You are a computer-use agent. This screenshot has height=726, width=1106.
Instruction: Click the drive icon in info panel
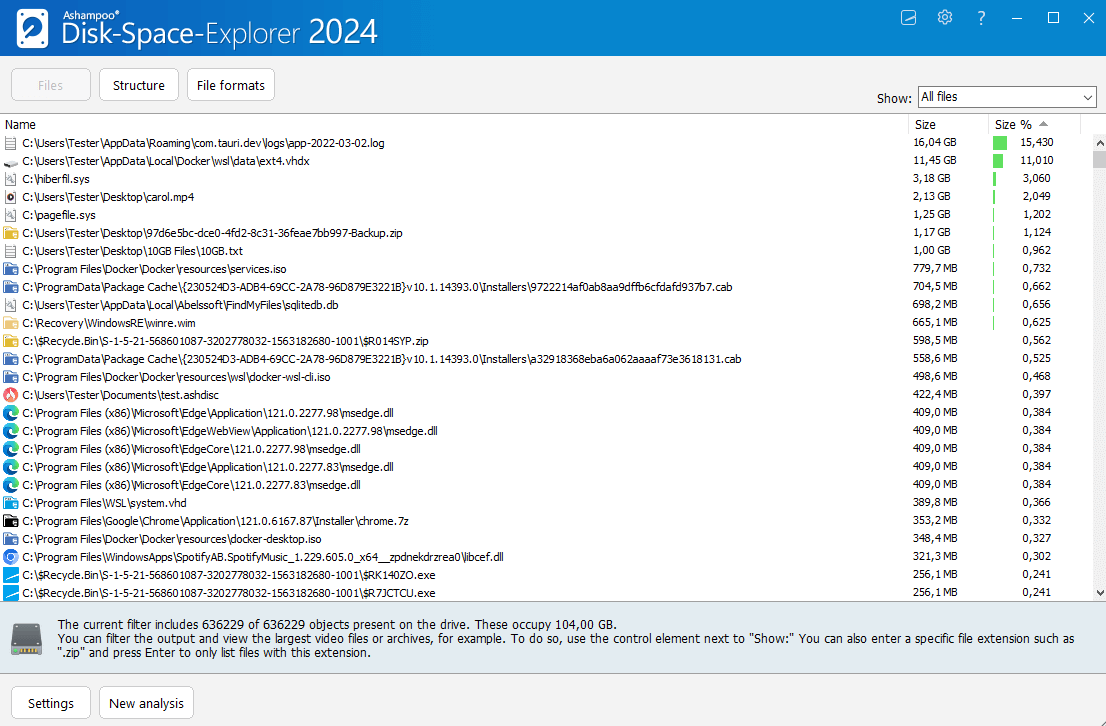tap(27, 638)
